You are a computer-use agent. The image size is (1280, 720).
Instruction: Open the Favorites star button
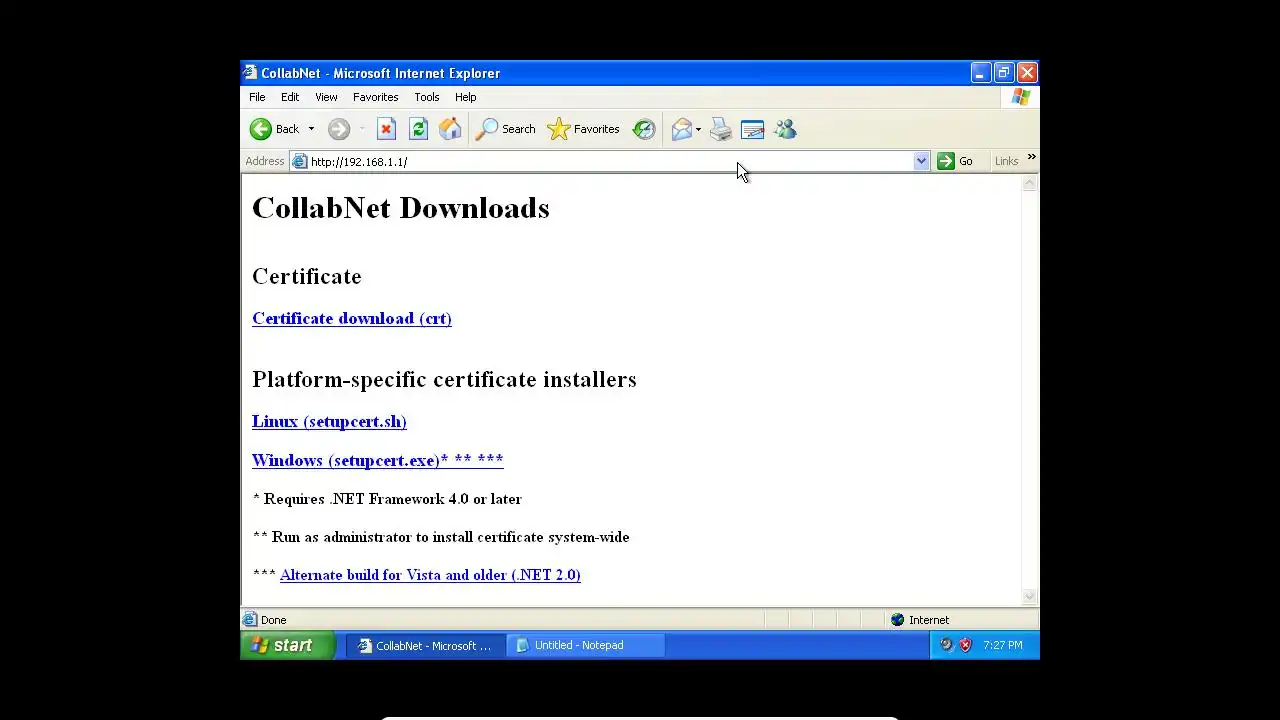coord(584,129)
